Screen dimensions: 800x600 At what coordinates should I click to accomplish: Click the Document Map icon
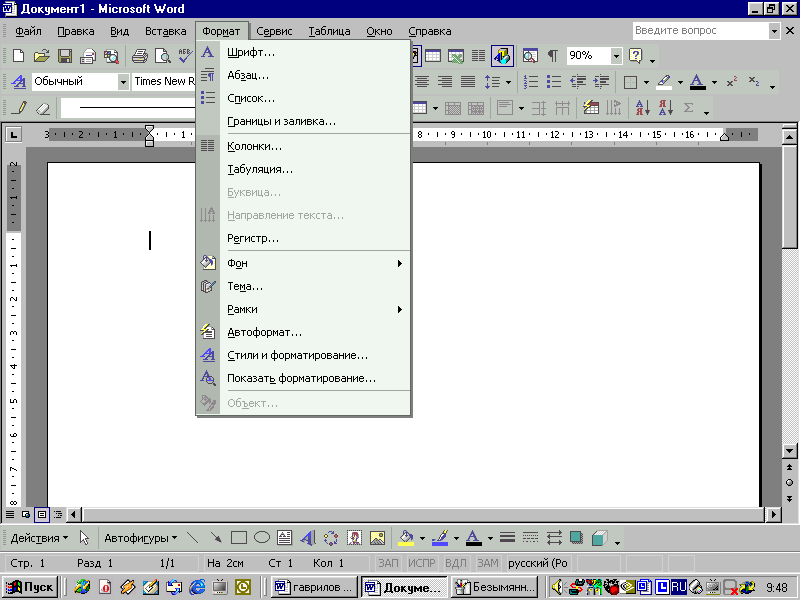[x=530, y=56]
